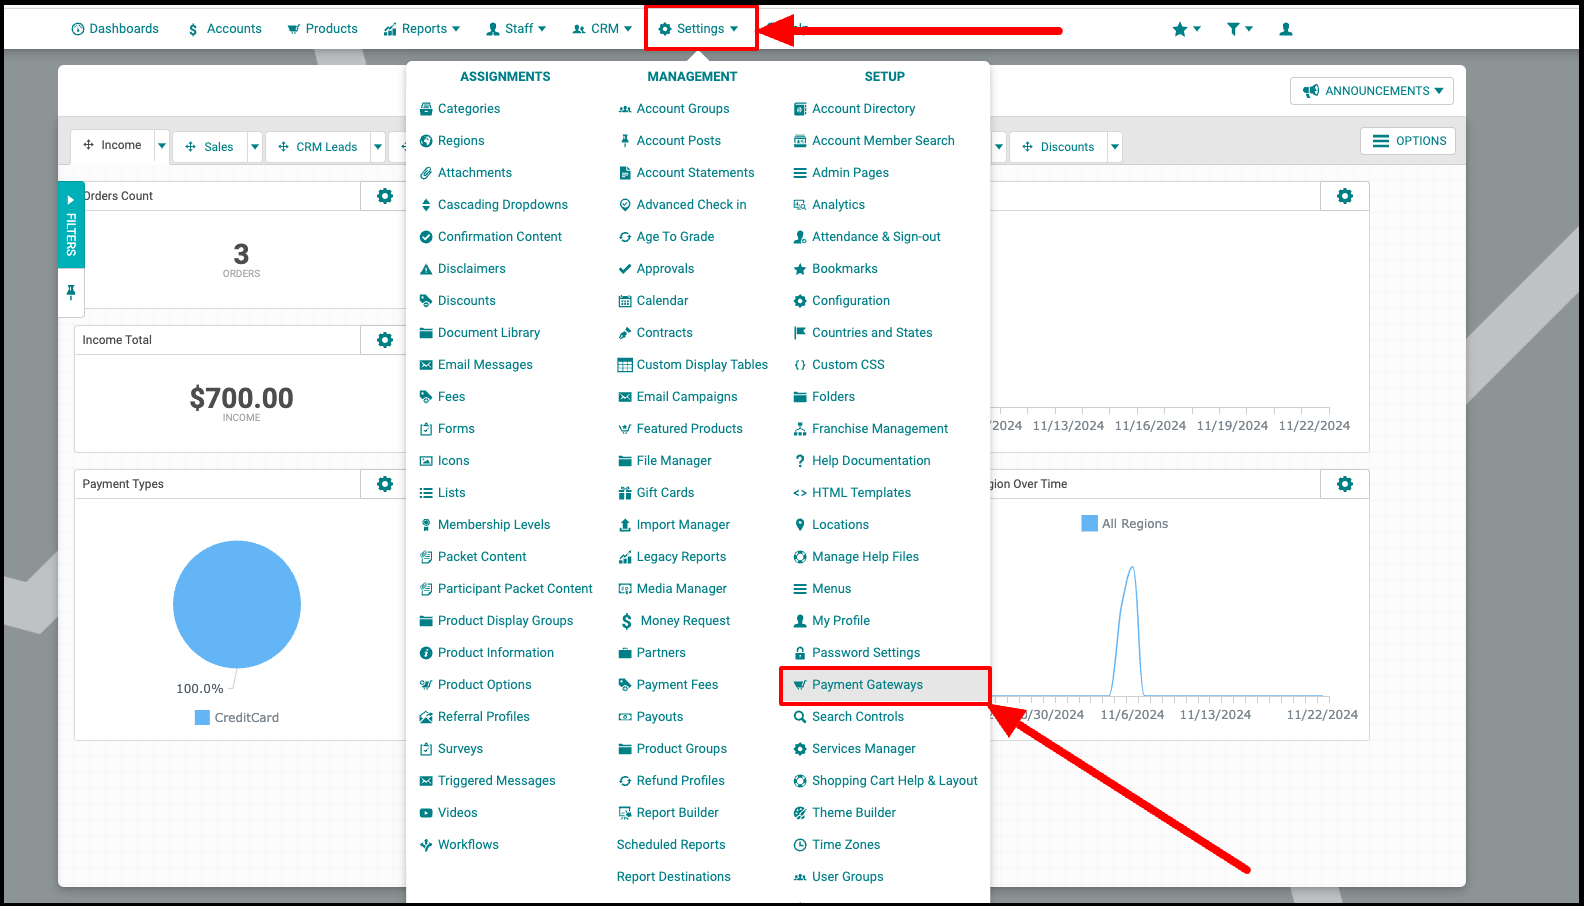Click the $700.00 income total value

coord(242,398)
